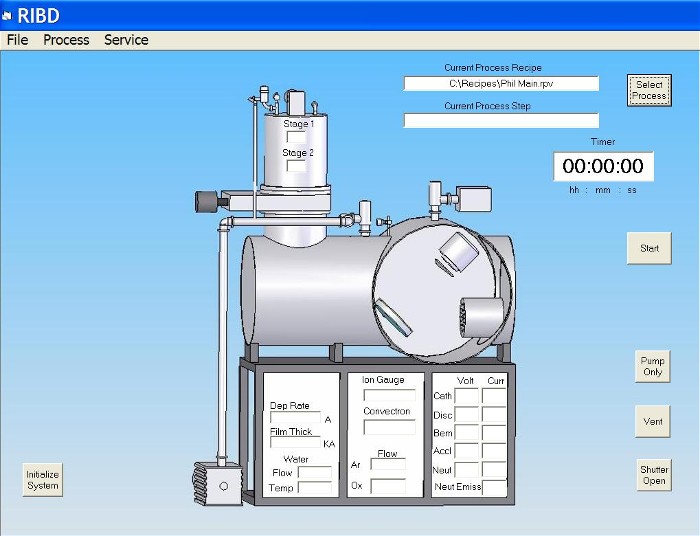Open the Service menu
This screenshot has width=700, height=536.
click(x=126, y=40)
